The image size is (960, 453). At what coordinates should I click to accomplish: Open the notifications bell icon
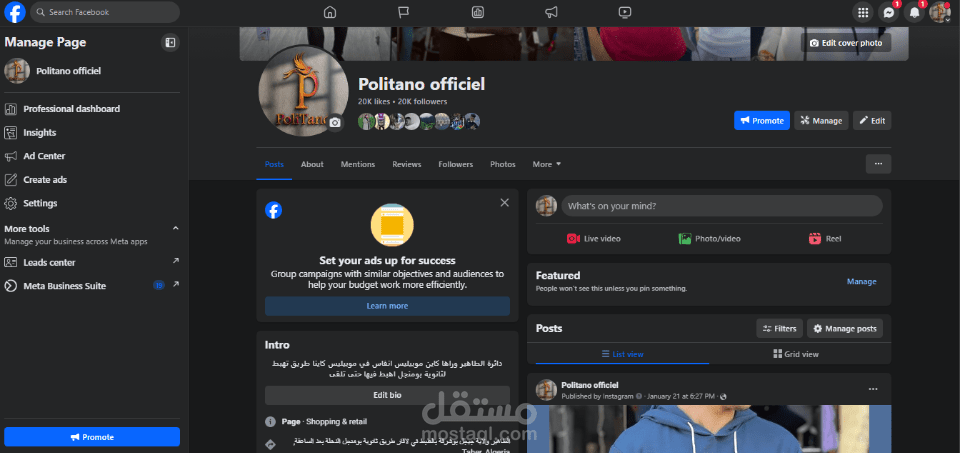[x=914, y=12]
